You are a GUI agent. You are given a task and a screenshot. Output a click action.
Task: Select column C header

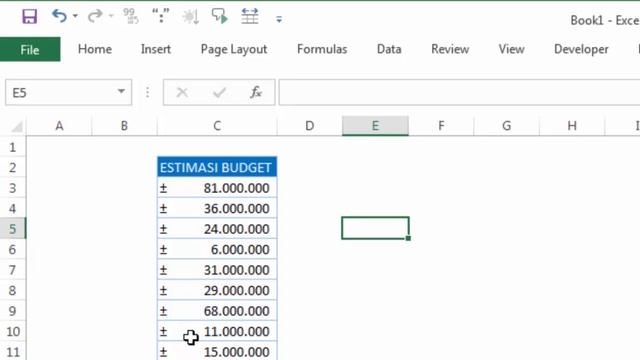(217, 126)
